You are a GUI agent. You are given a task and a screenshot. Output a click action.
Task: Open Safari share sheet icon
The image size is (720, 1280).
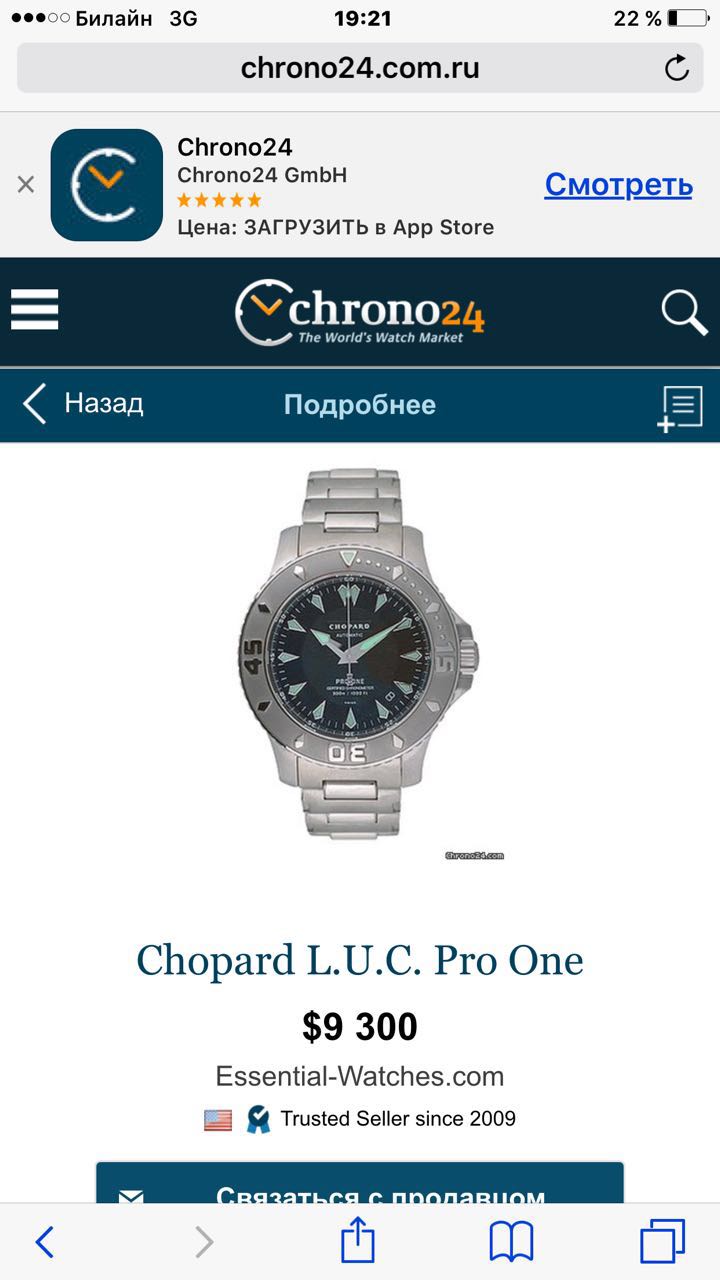coord(358,1241)
